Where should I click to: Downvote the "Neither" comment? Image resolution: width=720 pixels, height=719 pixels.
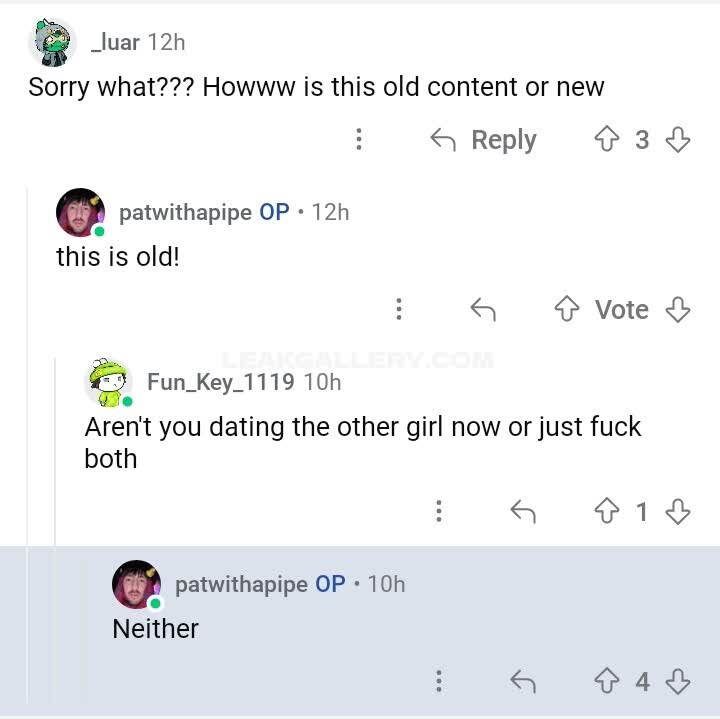click(678, 682)
